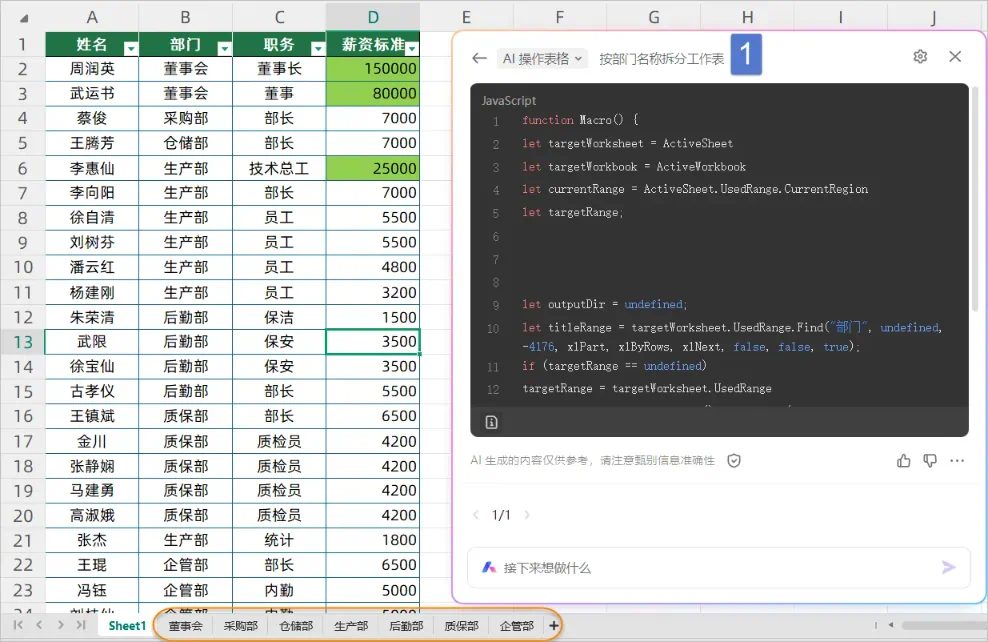This screenshot has height=642, width=988.
Task: Go to next AI result page arrow
Action: (527, 515)
